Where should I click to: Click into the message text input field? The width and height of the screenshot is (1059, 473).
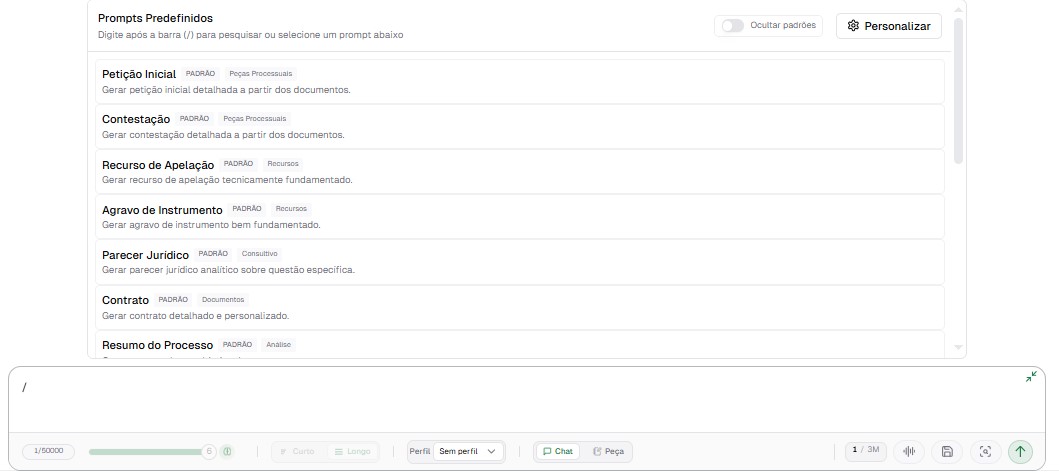coord(500,400)
